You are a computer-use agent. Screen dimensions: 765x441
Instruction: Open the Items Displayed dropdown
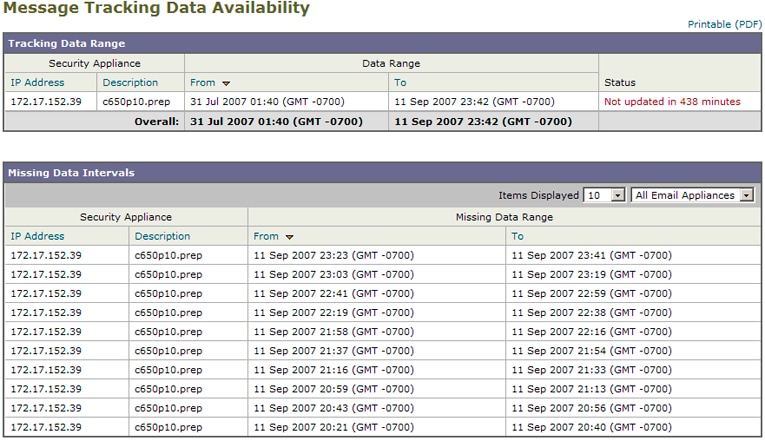[604, 195]
